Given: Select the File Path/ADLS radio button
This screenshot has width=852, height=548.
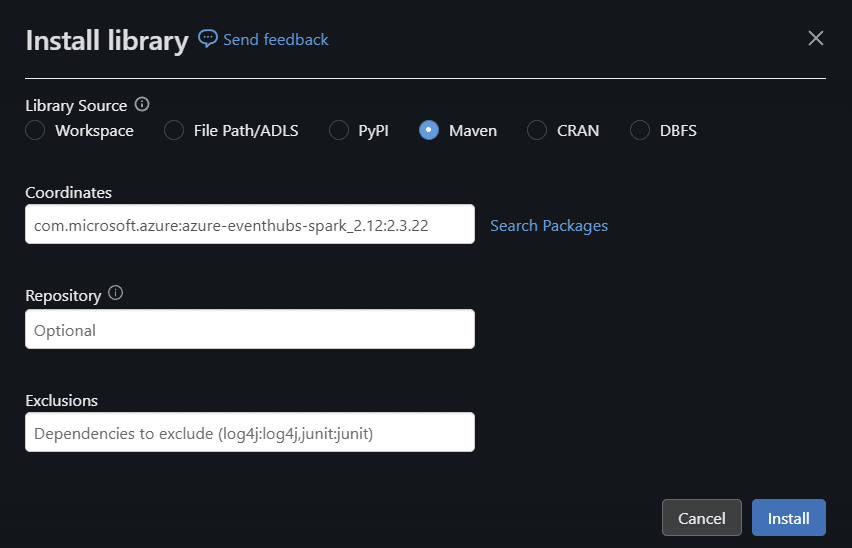Looking at the screenshot, I should pyautogui.click(x=174, y=130).
